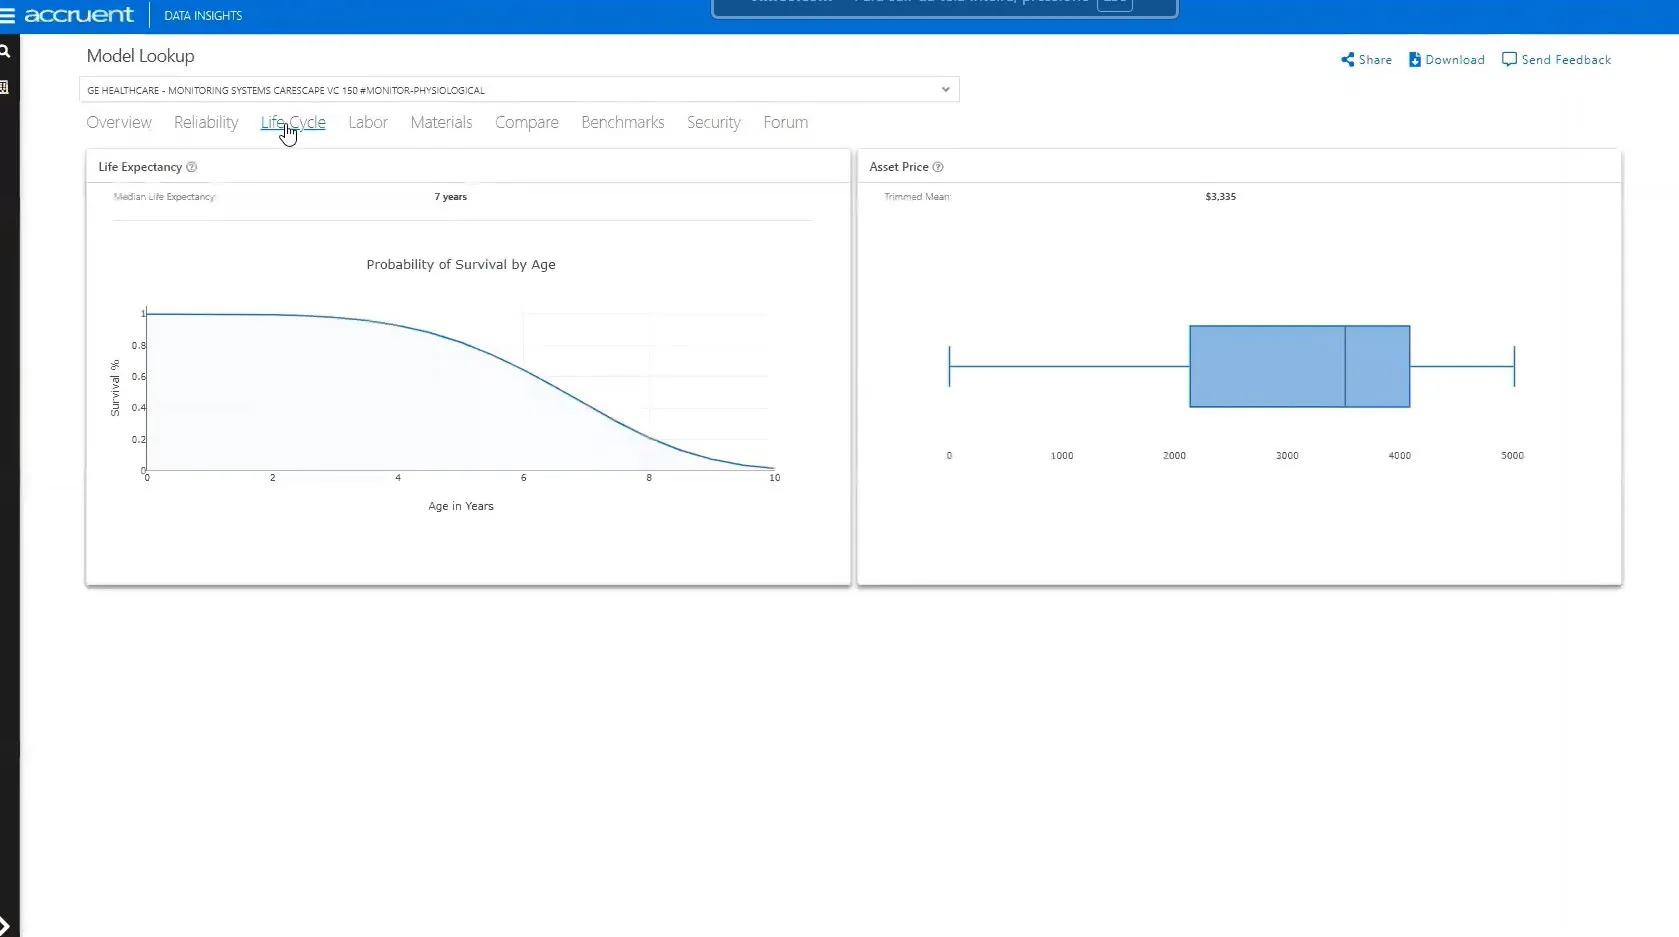The width and height of the screenshot is (1679, 937).
Task: Expand the left sidebar with bottom chevron
Action: pyautogui.click(x=6, y=925)
